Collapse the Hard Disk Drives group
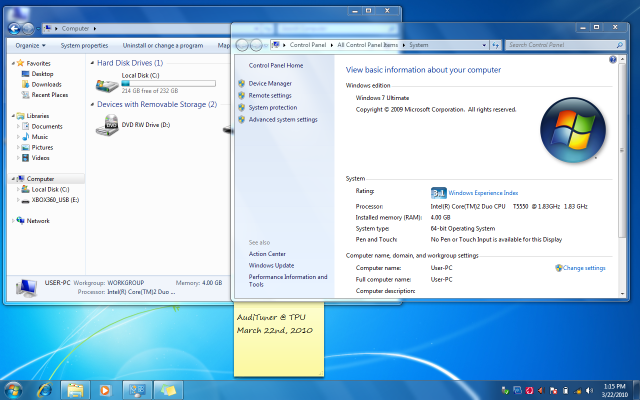The image size is (640, 400). tap(92, 63)
